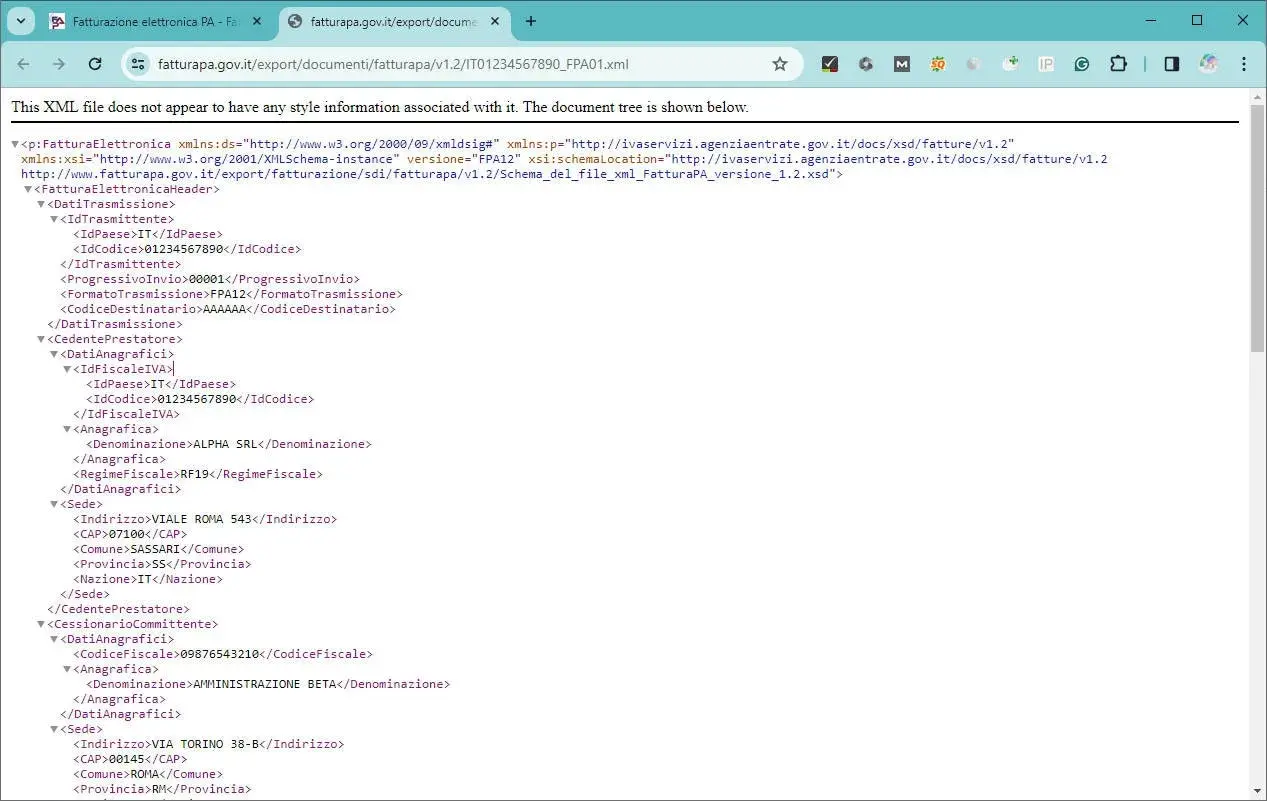1267x801 pixels.
Task: Collapse the p:FatturaElettronica root node
Action: pos(15,144)
